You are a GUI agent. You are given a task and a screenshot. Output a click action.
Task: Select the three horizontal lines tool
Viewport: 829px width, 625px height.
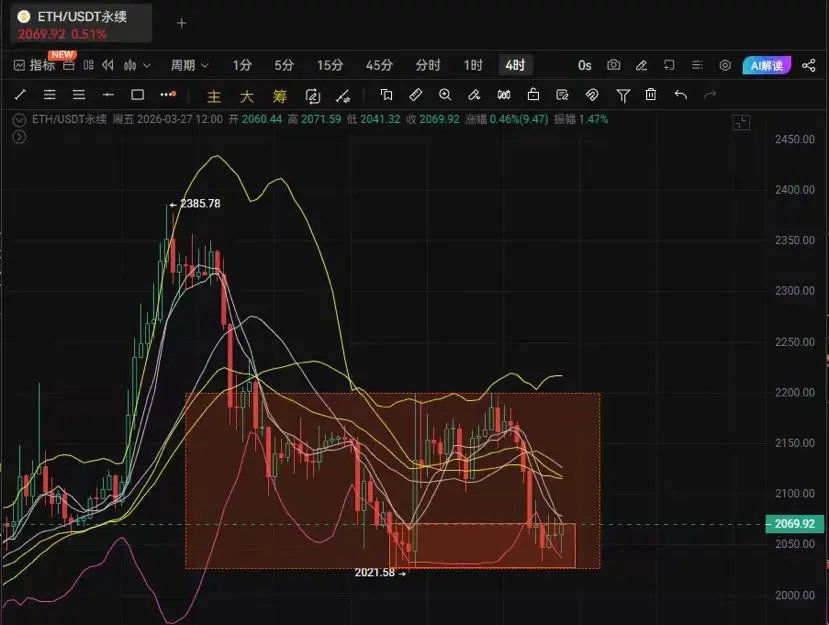click(x=79, y=95)
